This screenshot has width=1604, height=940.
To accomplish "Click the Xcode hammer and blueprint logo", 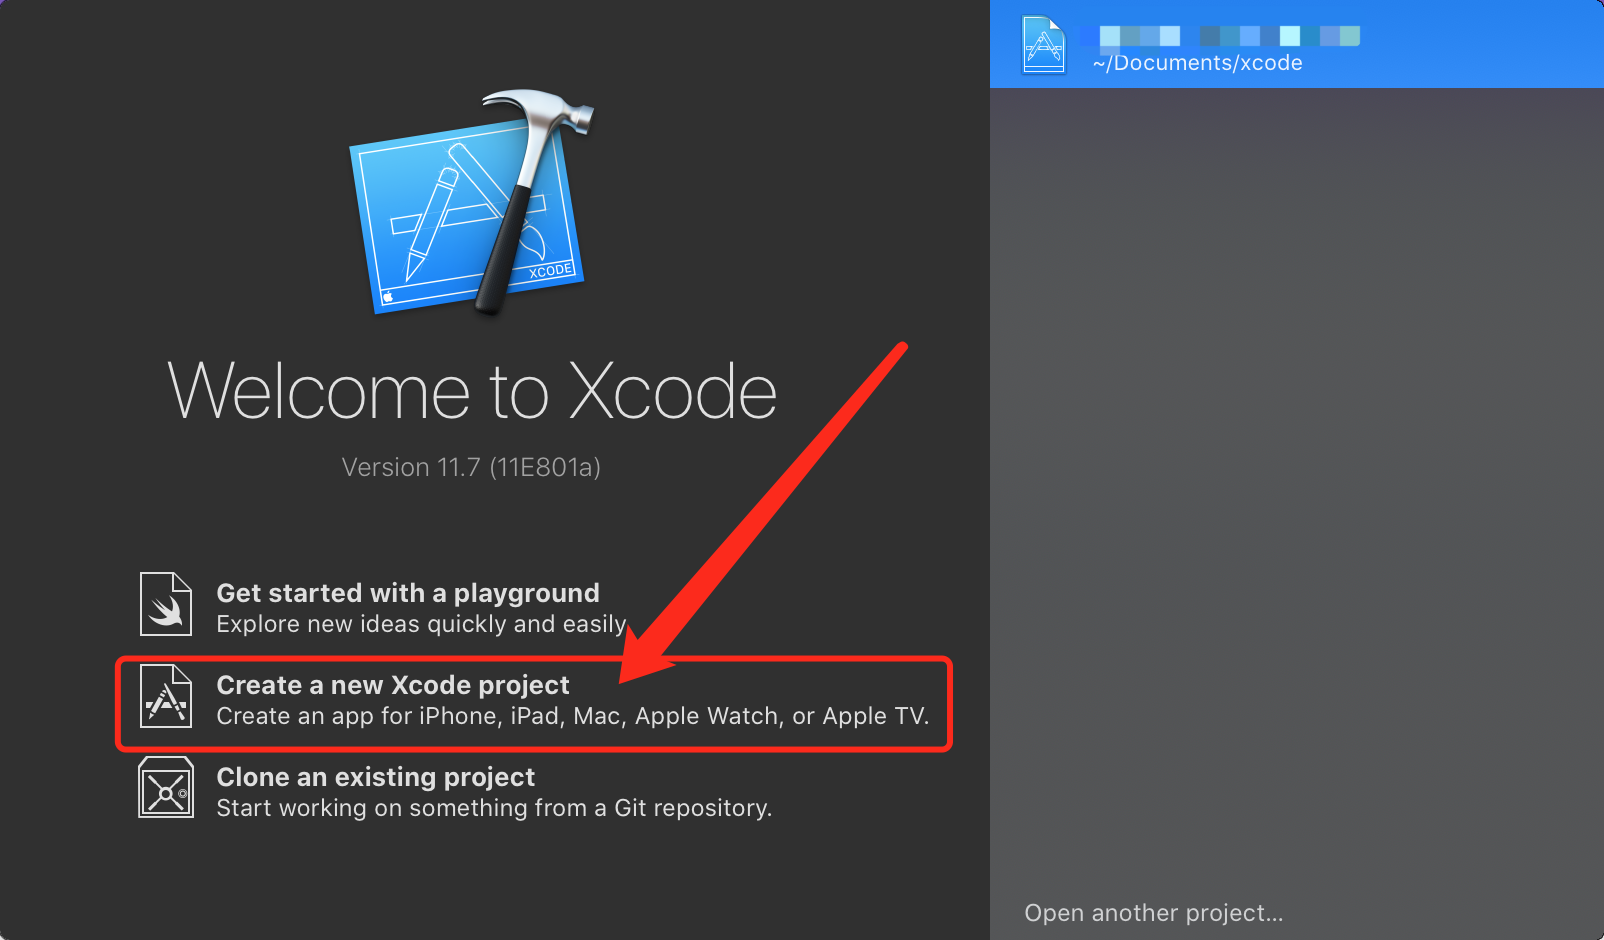I will pos(470,203).
